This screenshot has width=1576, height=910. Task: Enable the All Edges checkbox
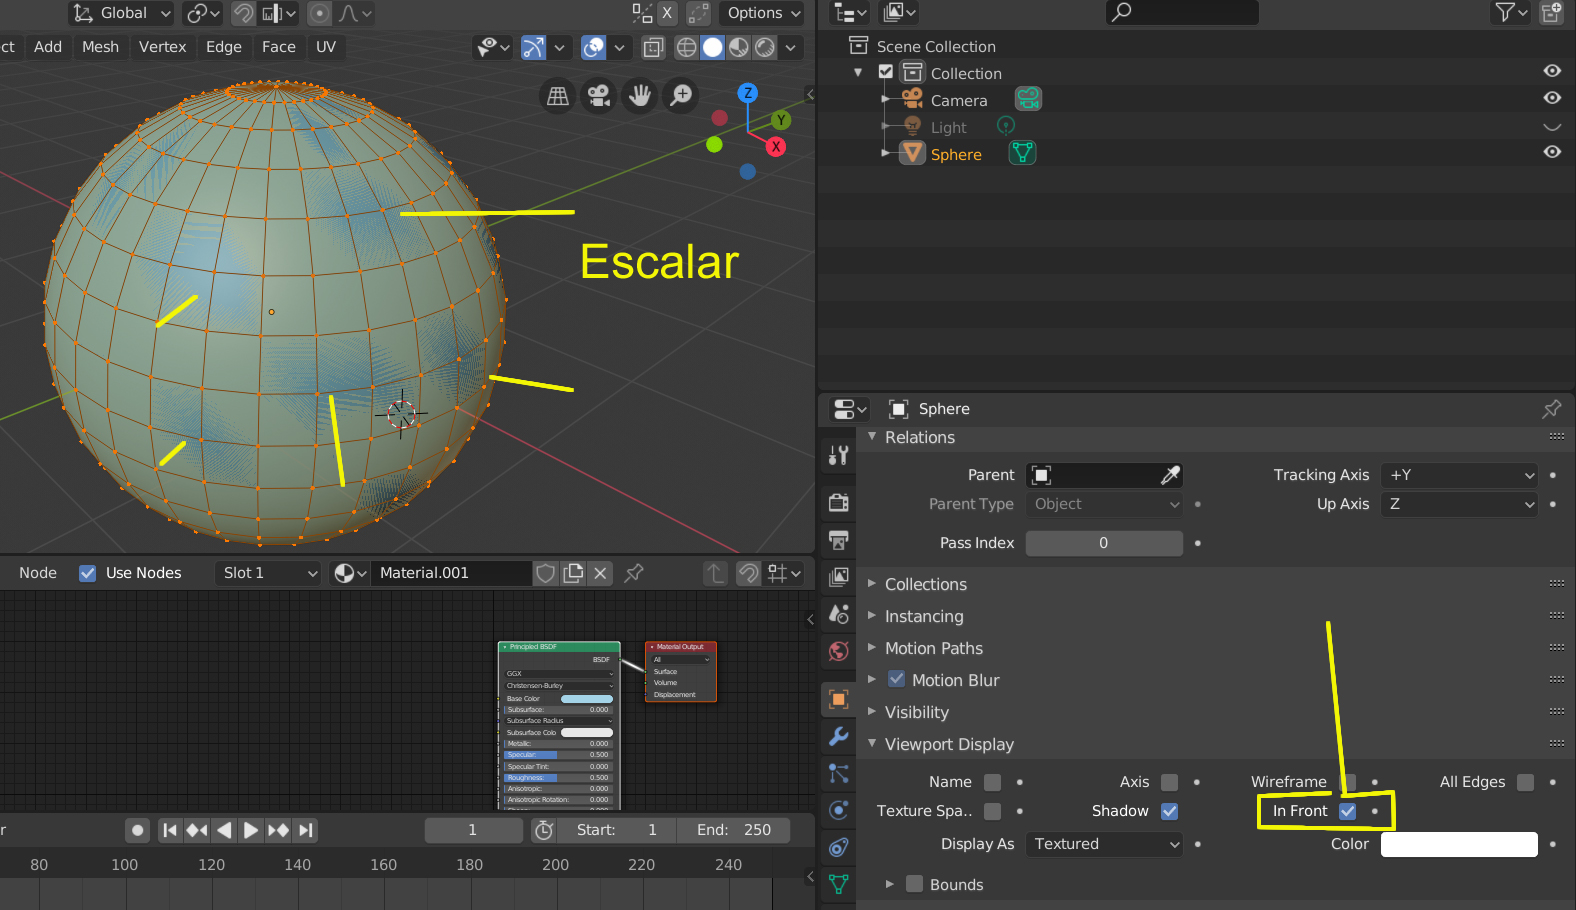click(x=1525, y=782)
